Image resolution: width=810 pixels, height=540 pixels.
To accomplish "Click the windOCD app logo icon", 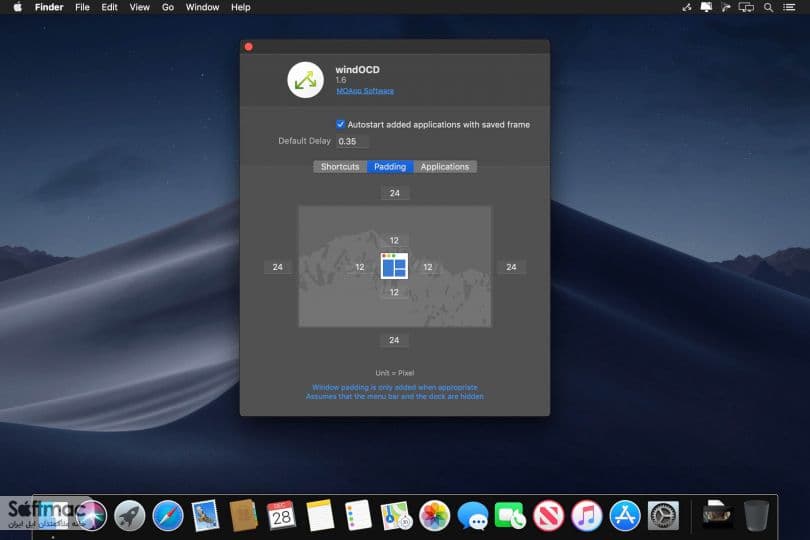I will pos(305,80).
